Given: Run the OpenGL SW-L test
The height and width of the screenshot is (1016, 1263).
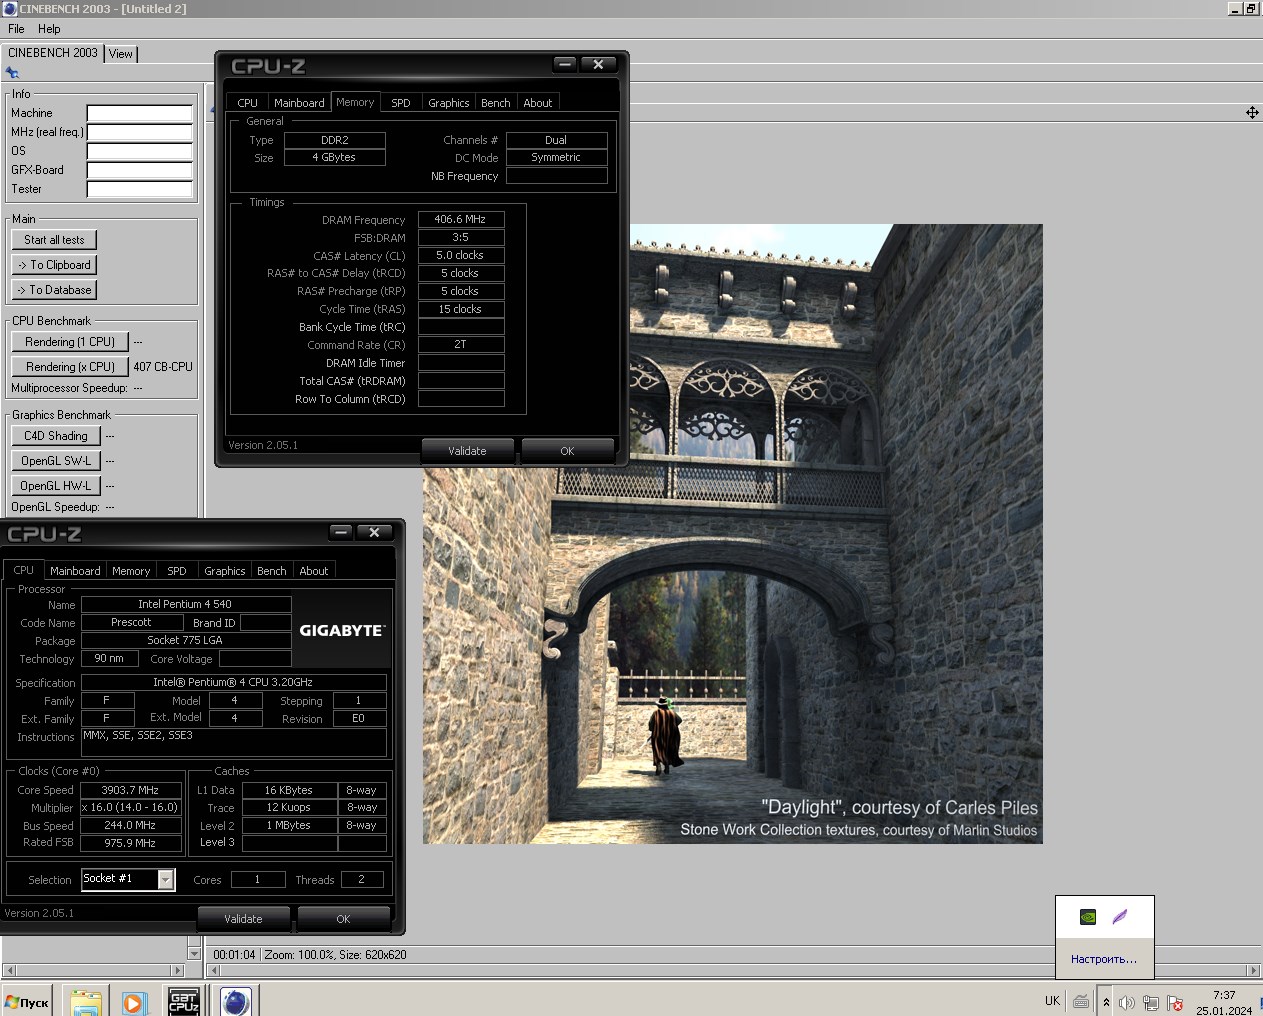Looking at the screenshot, I should point(56,461).
